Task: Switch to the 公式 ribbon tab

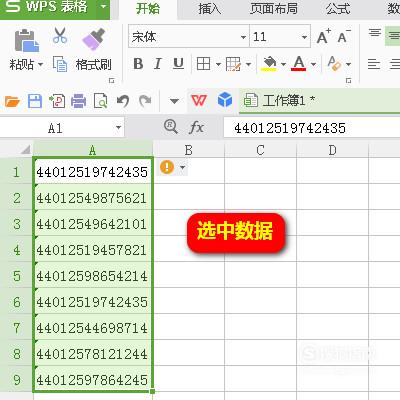Action: [338, 9]
